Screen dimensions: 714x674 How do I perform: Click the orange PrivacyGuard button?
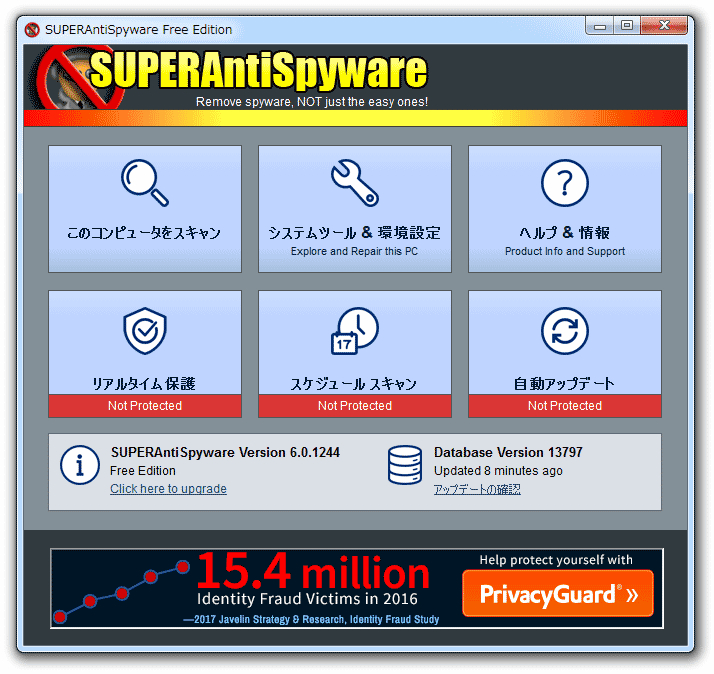coord(558,593)
